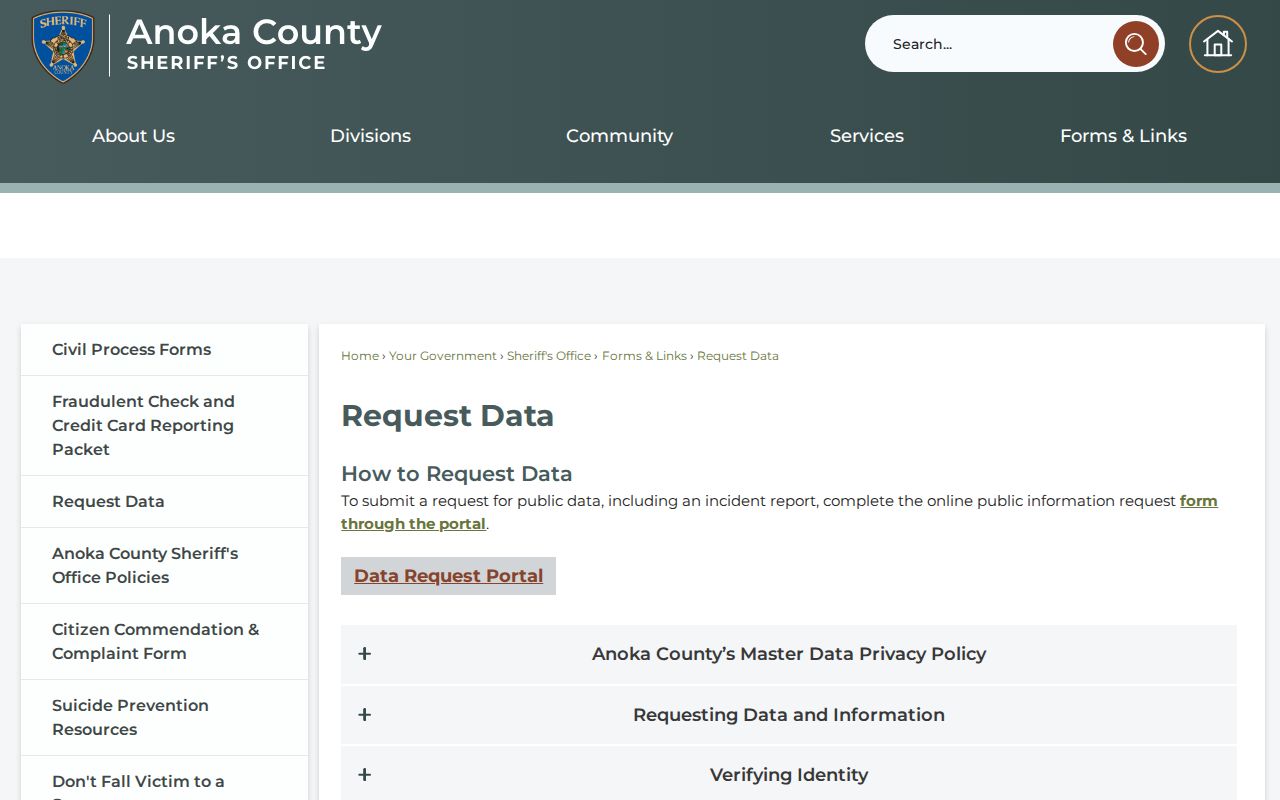Open Citizen Commendation & Complaint Form
This screenshot has width=1280, height=800.
coord(164,642)
